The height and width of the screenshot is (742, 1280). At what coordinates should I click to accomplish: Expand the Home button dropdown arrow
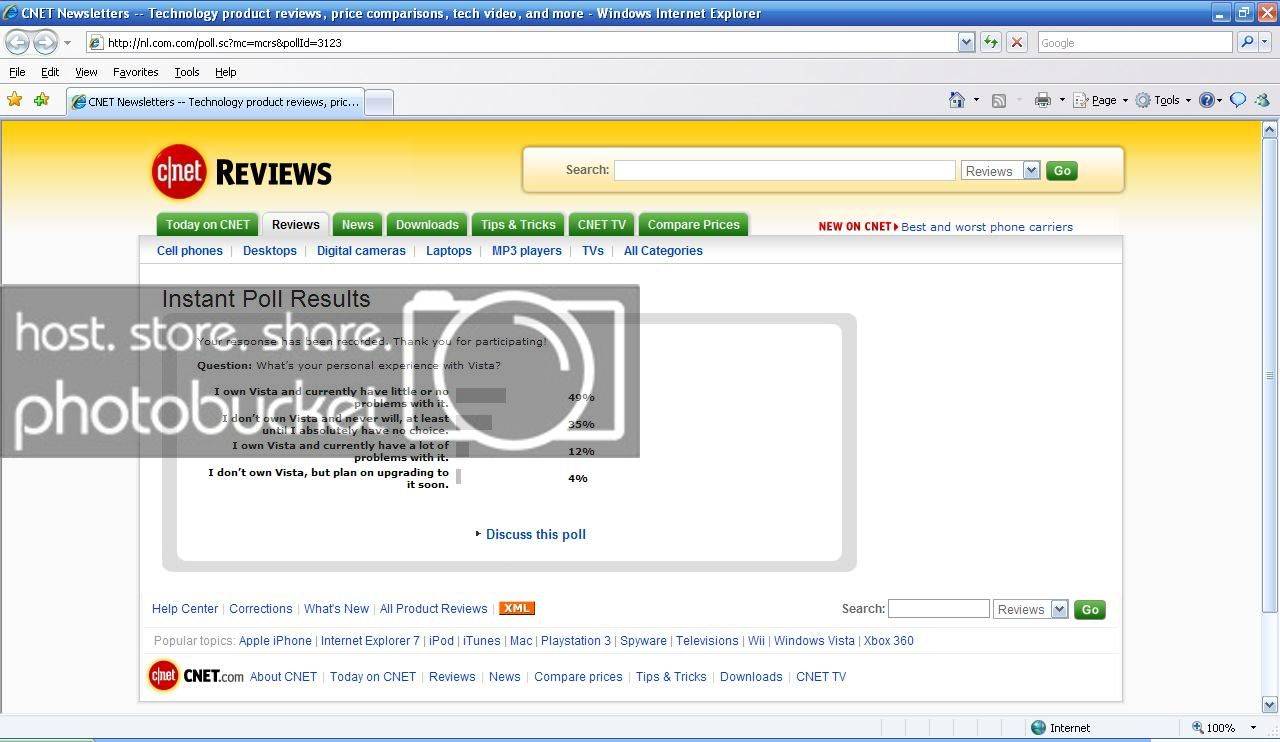click(x=976, y=100)
